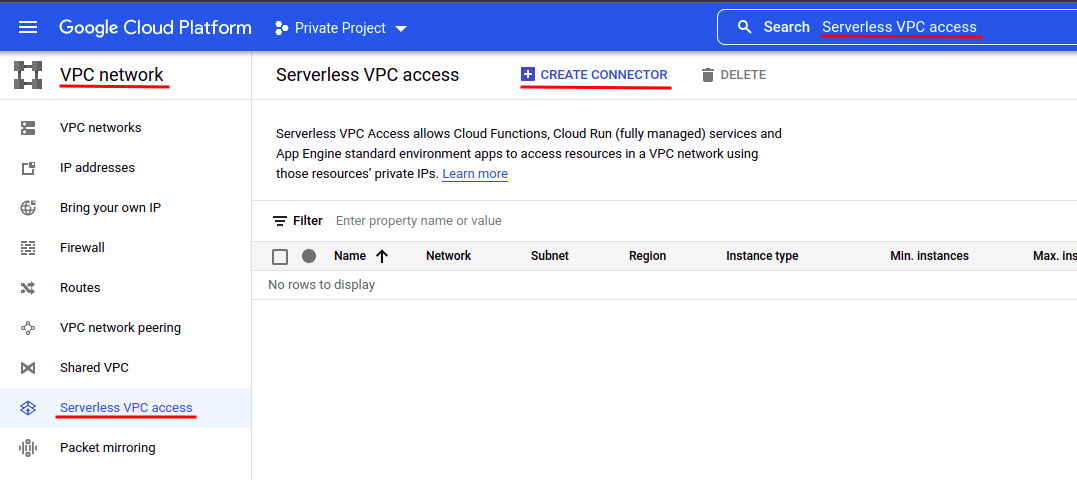Click the DELETE button
The width and height of the screenshot is (1077, 480).
(734, 75)
